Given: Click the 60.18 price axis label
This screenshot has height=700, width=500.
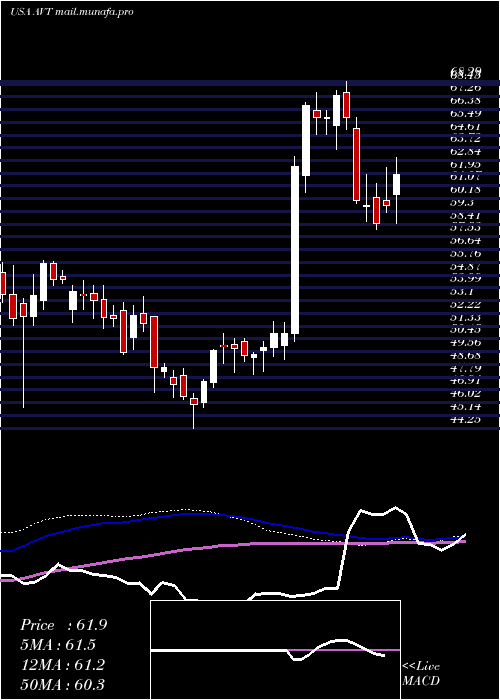Looking at the screenshot, I should 466,190.
